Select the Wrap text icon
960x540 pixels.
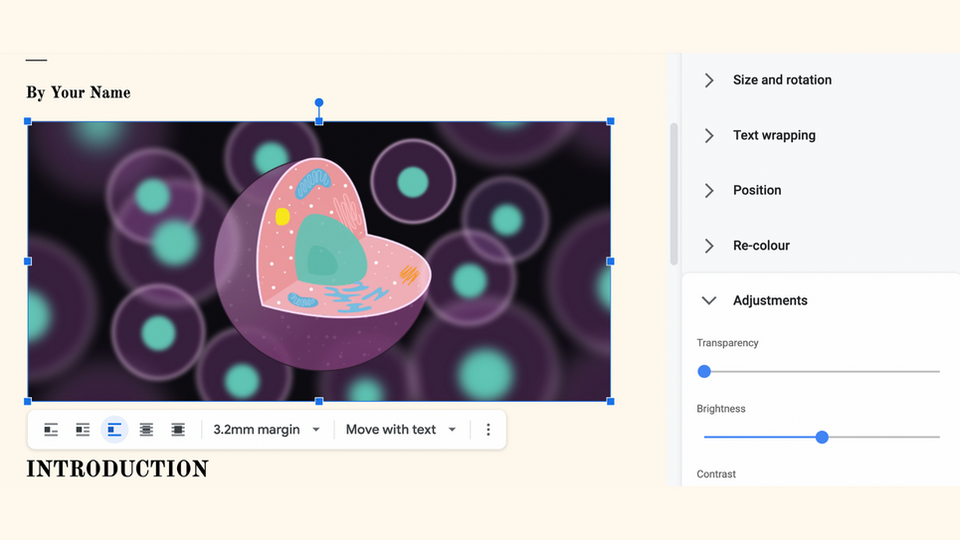(83, 430)
